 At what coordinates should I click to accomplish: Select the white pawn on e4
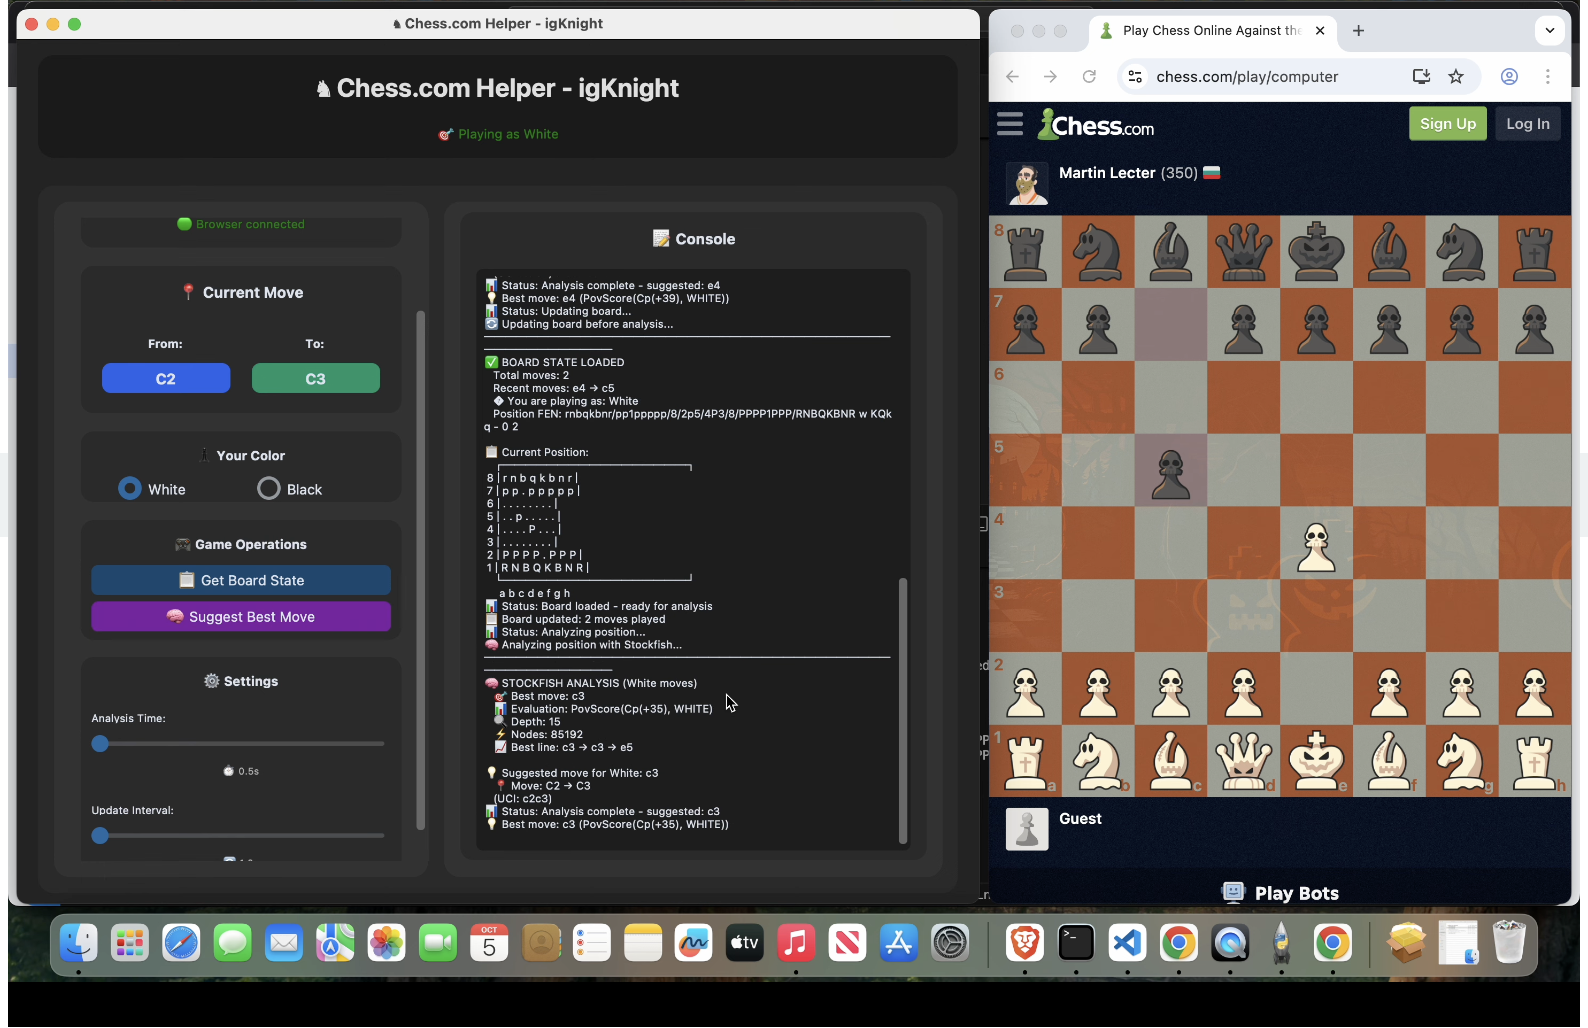pyautogui.click(x=1316, y=544)
